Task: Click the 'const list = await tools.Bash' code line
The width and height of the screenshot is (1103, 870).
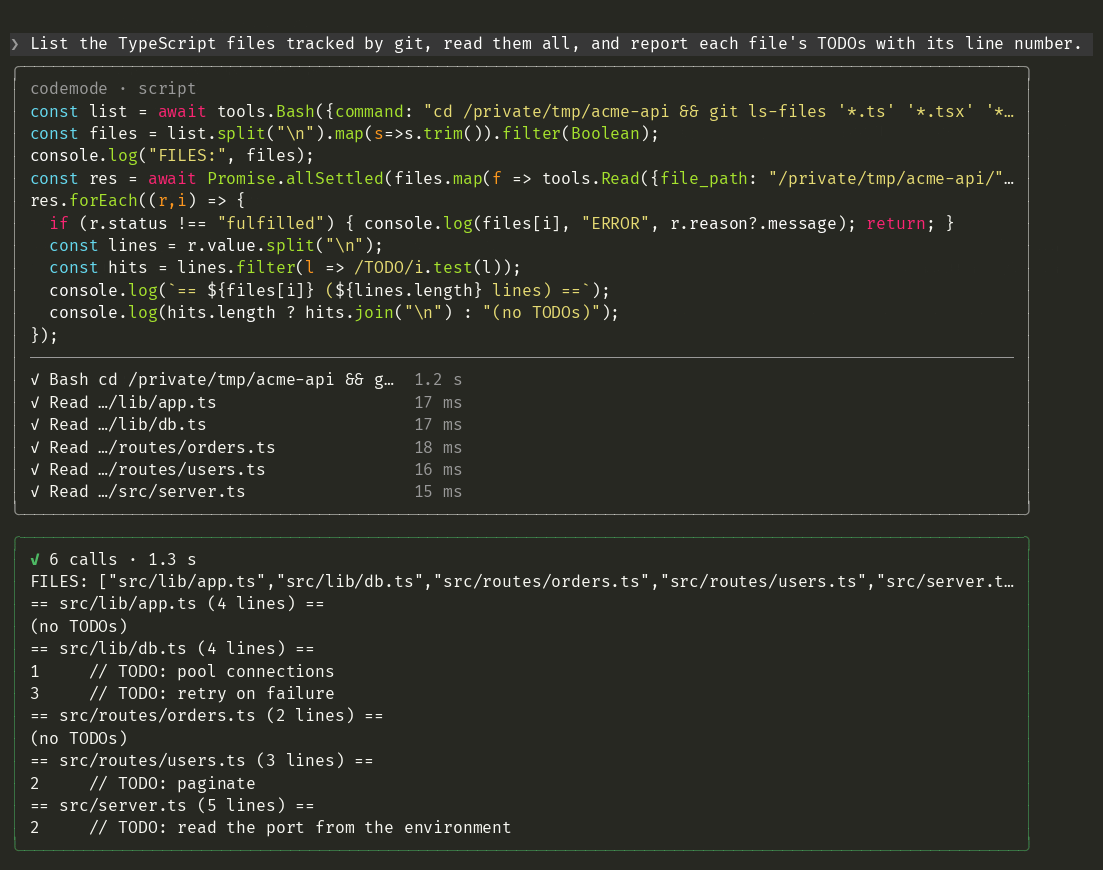Action: pos(522,111)
